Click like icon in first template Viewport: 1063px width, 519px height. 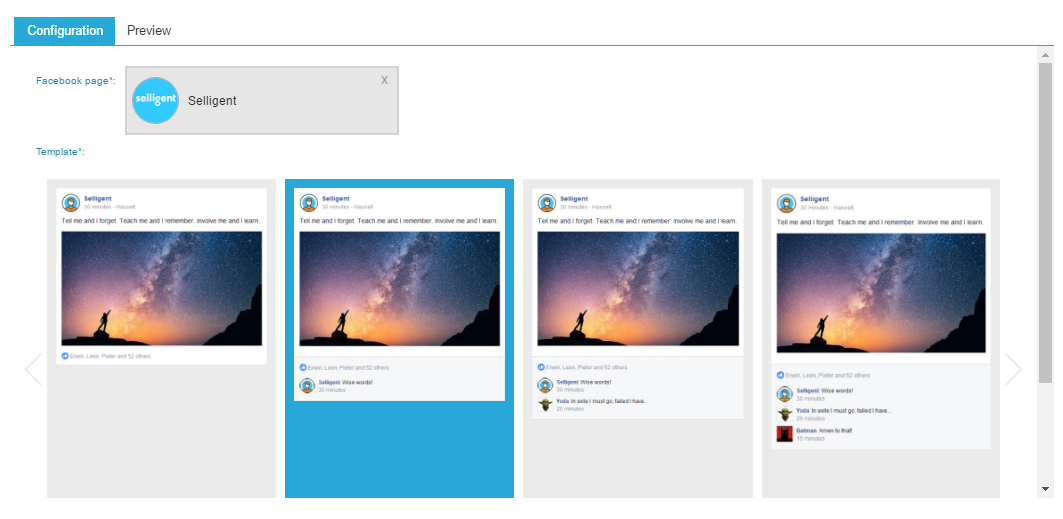tap(65, 356)
